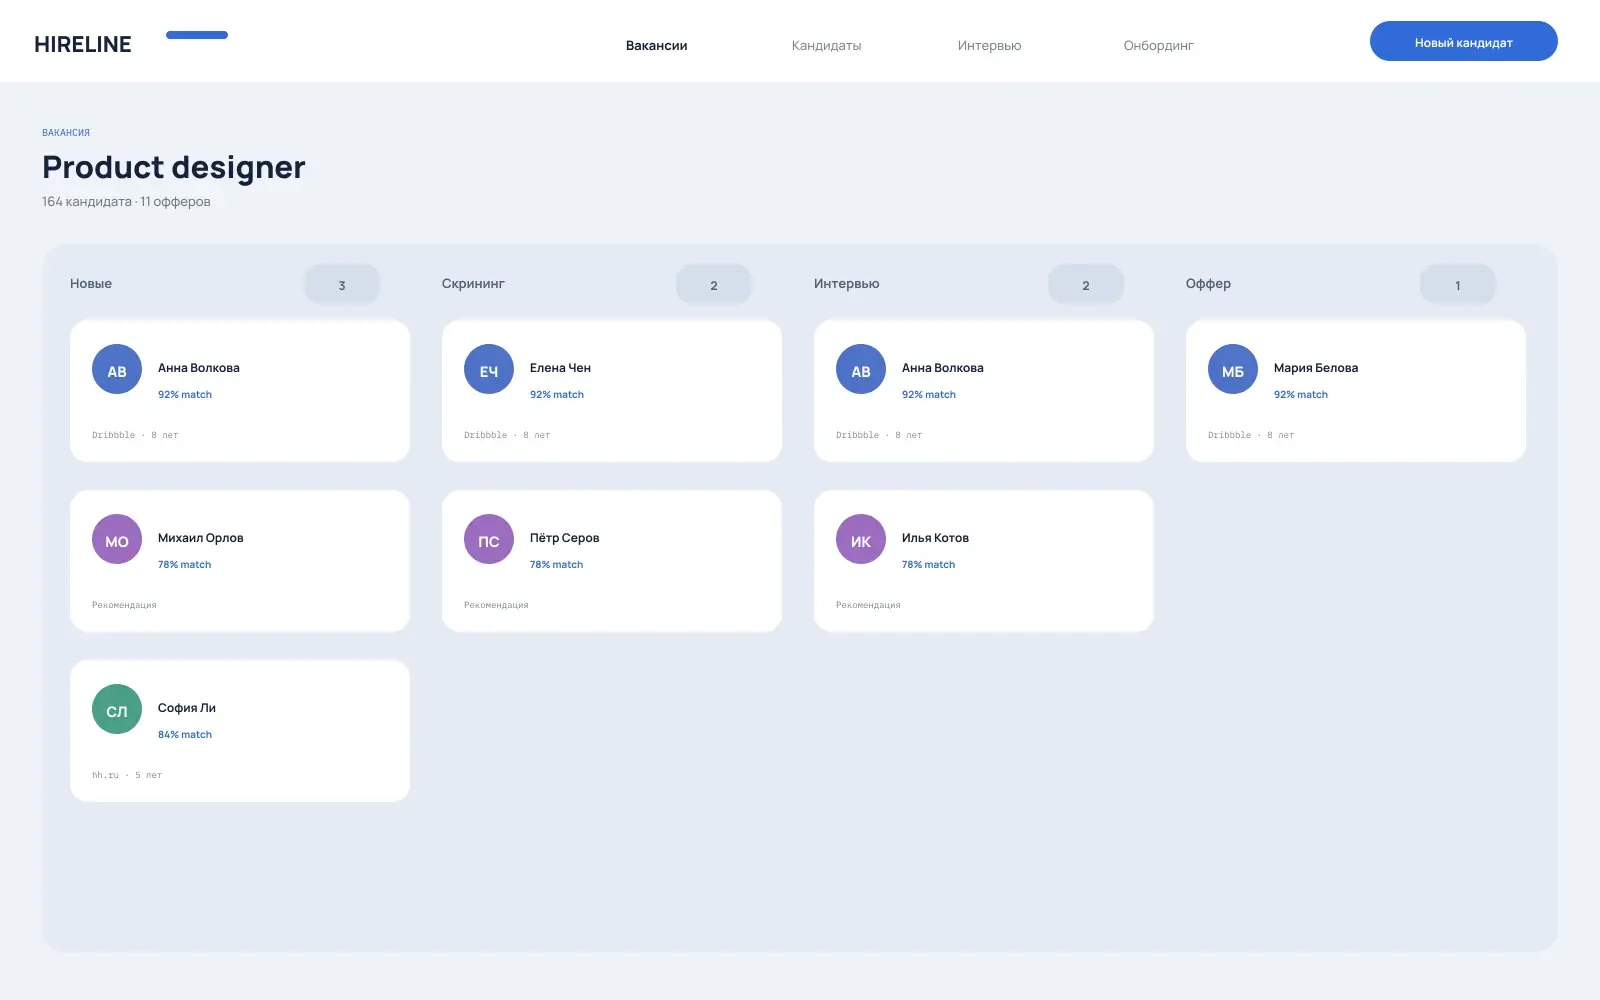Click the МБ avatar of Мария Белова

[x=1233, y=369]
